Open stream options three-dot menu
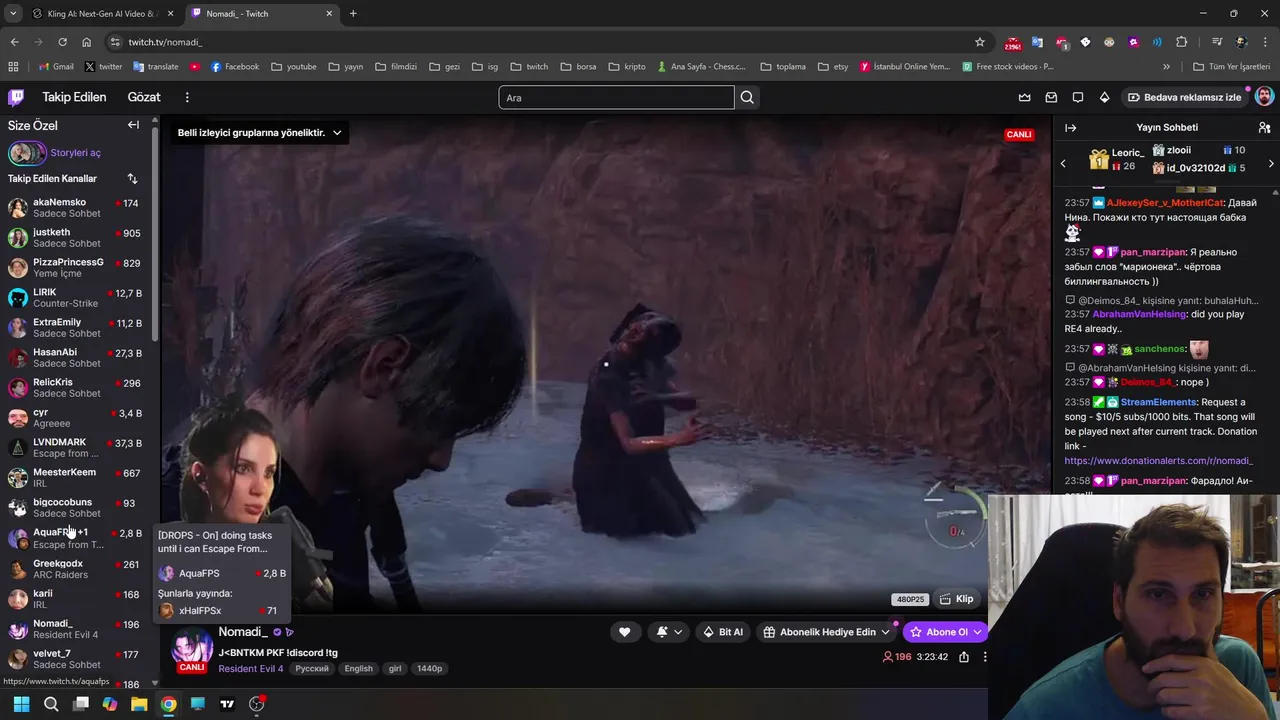This screenshot has width=1280, height=720. coord(985,657)
